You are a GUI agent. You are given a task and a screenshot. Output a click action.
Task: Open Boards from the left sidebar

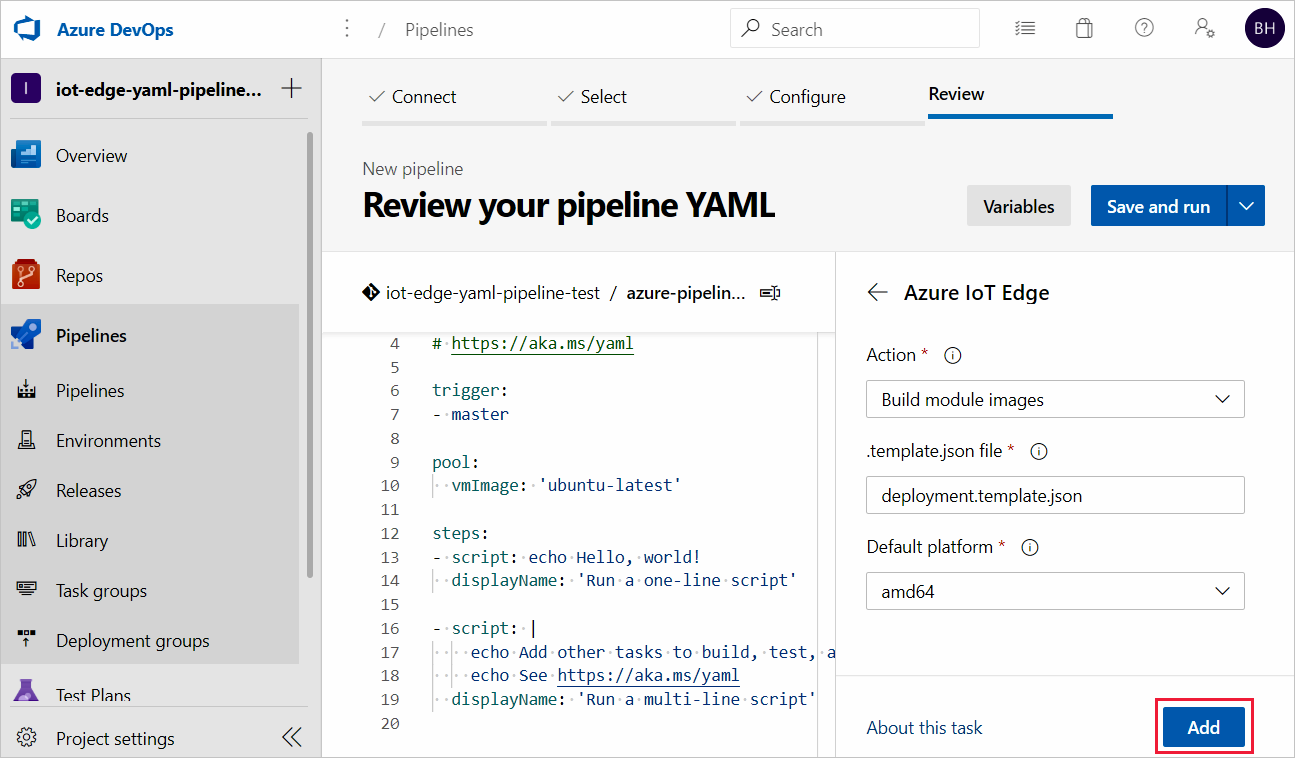coord(83,215)
